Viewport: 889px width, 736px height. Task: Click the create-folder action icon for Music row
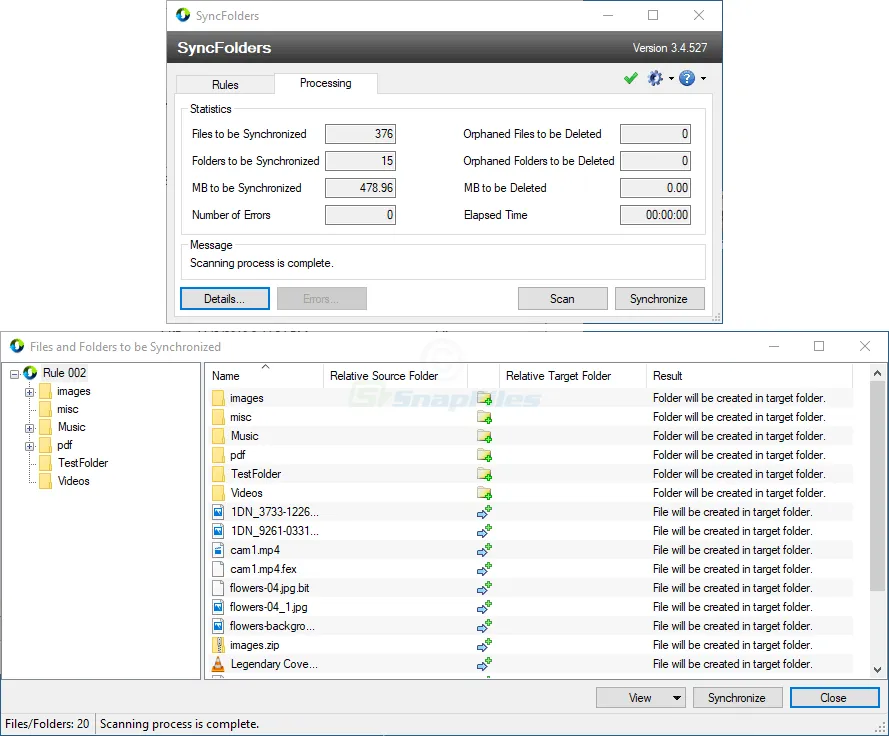click(484, 437)
